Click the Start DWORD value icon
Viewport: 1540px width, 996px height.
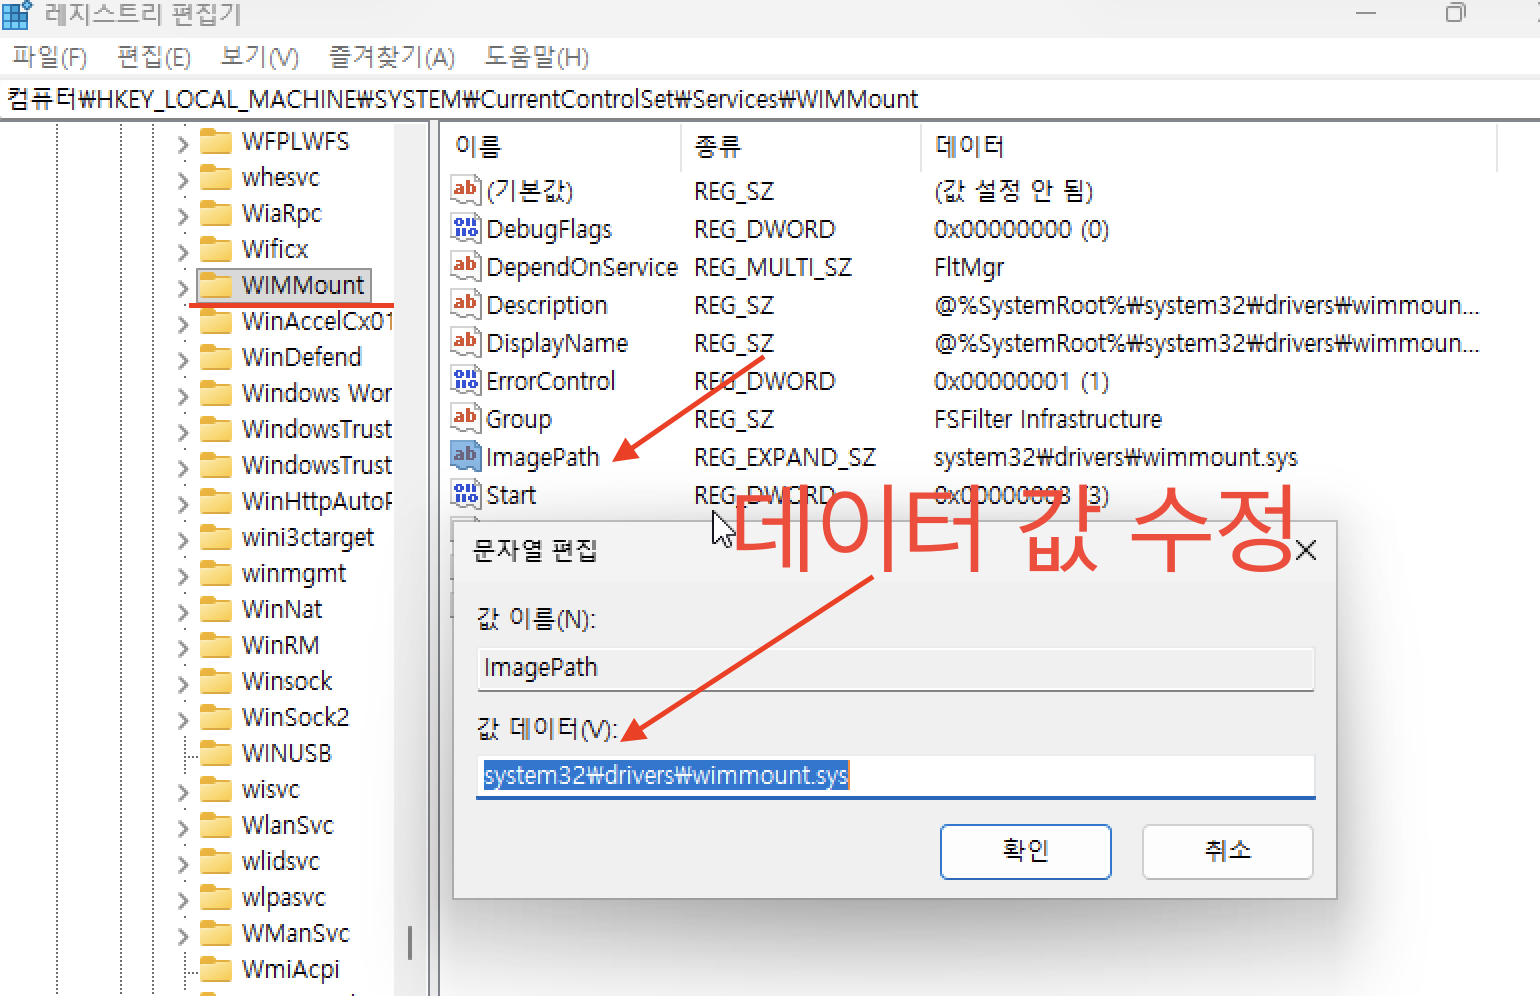click(x=464, y=493)
